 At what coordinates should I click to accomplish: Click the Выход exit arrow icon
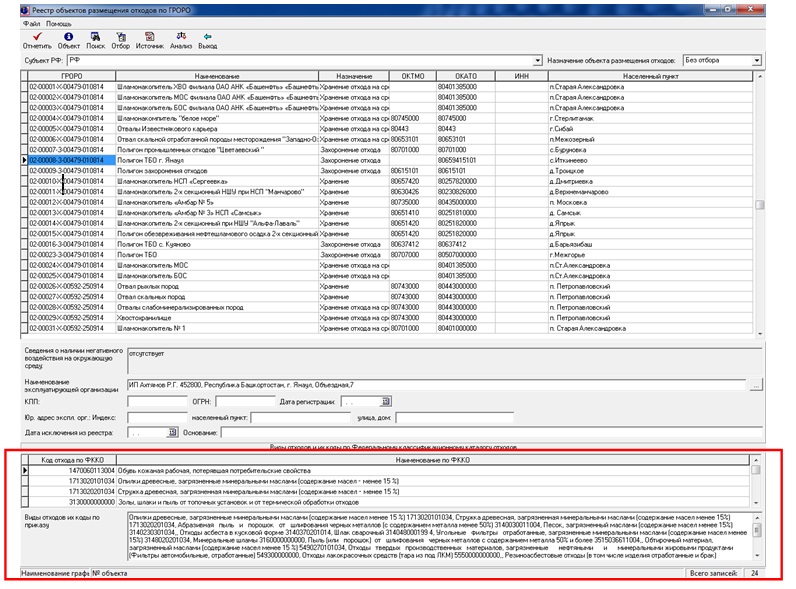(x=207, y=38)
